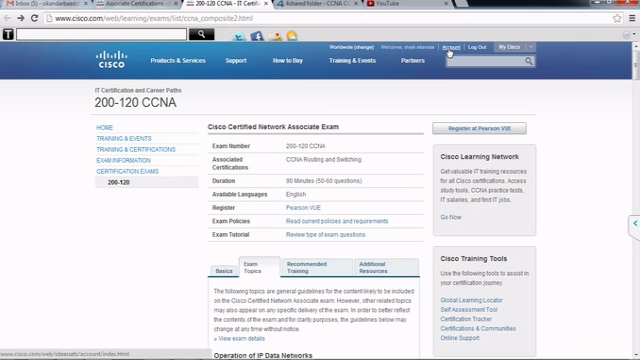Screen dimensions: 640x360
Task: Click the browser back arrow
Action: tap(7, 18)
